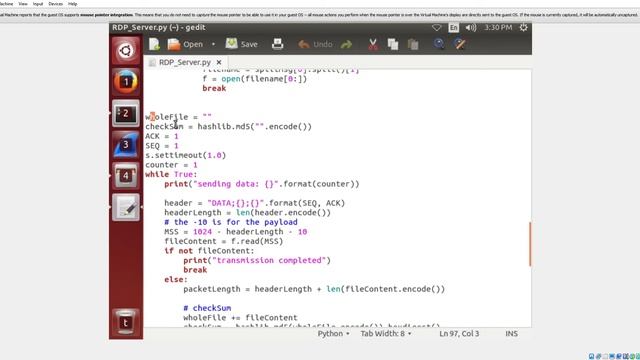Change the Python syntax highlighting mode
This screenshot has width=640, height=360.
point(333,333)
